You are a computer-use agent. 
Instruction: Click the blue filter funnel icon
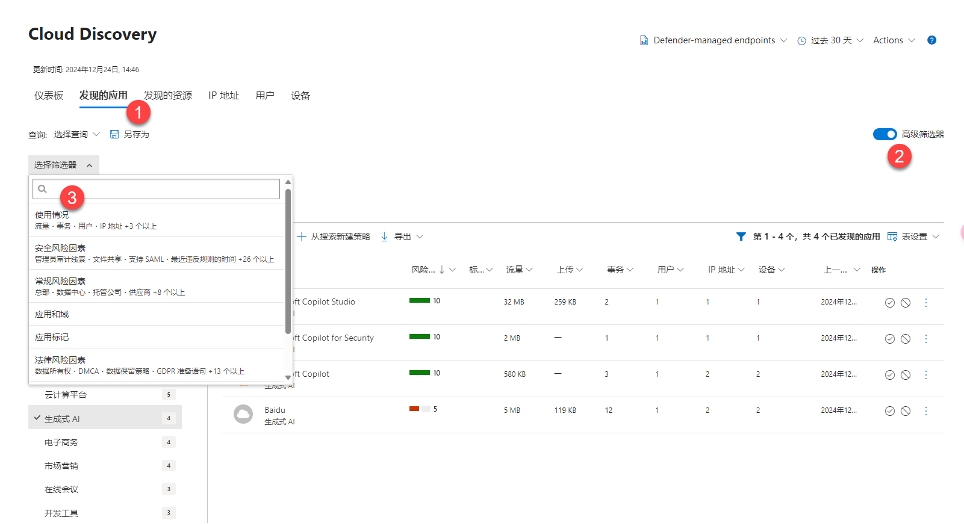point(741,237)
